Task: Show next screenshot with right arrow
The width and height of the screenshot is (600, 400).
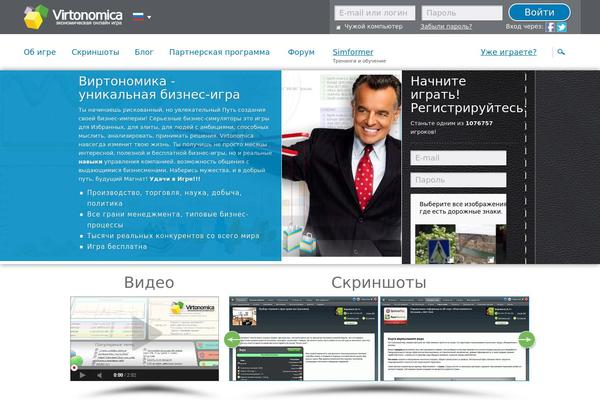Action: tap(527, 340)
